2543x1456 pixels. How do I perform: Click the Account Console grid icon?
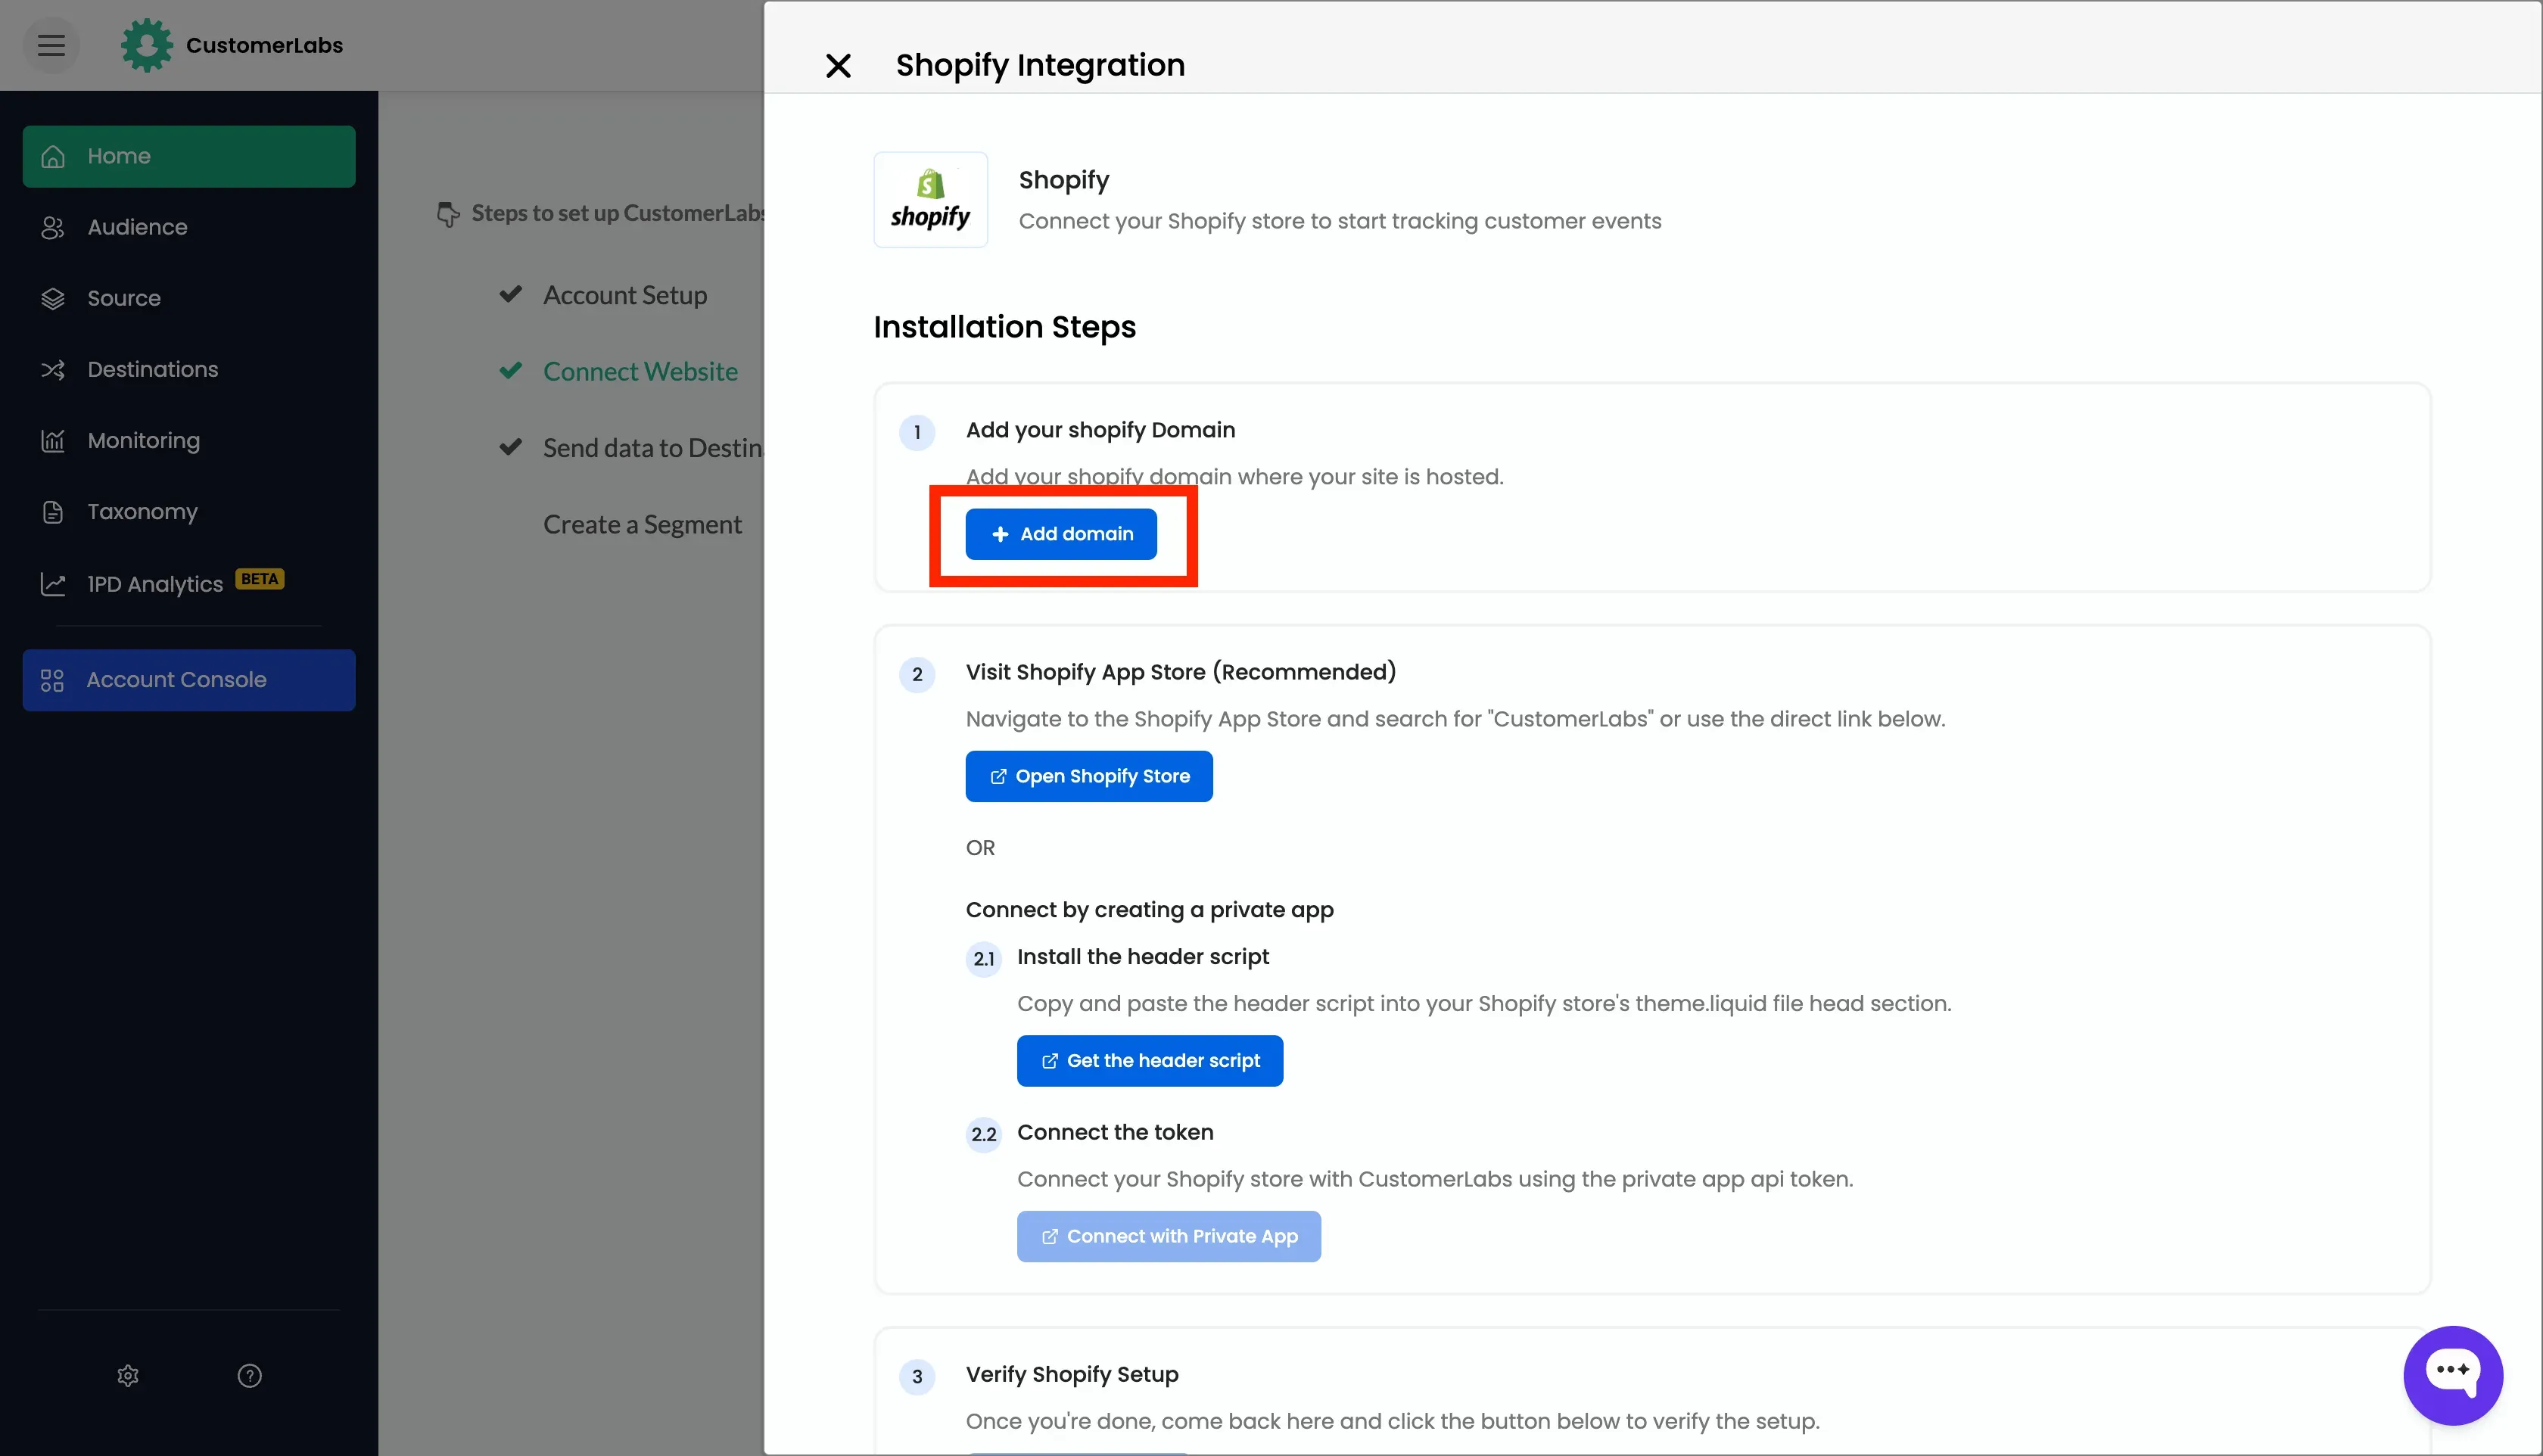52,680
